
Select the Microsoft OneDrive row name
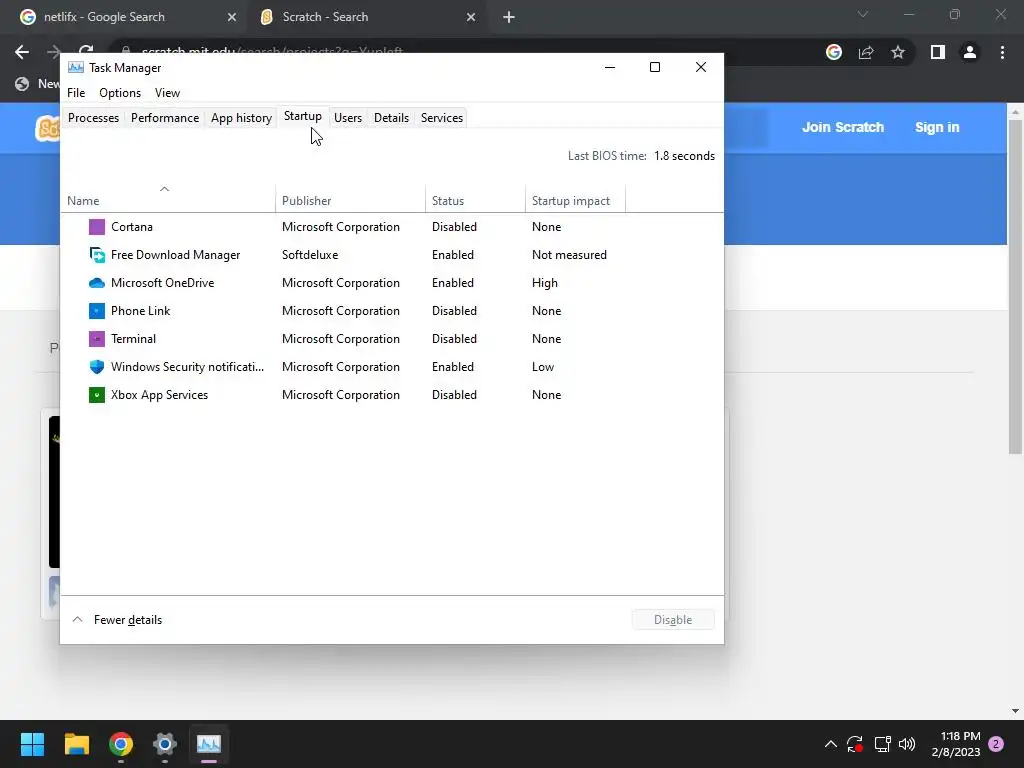163,283
